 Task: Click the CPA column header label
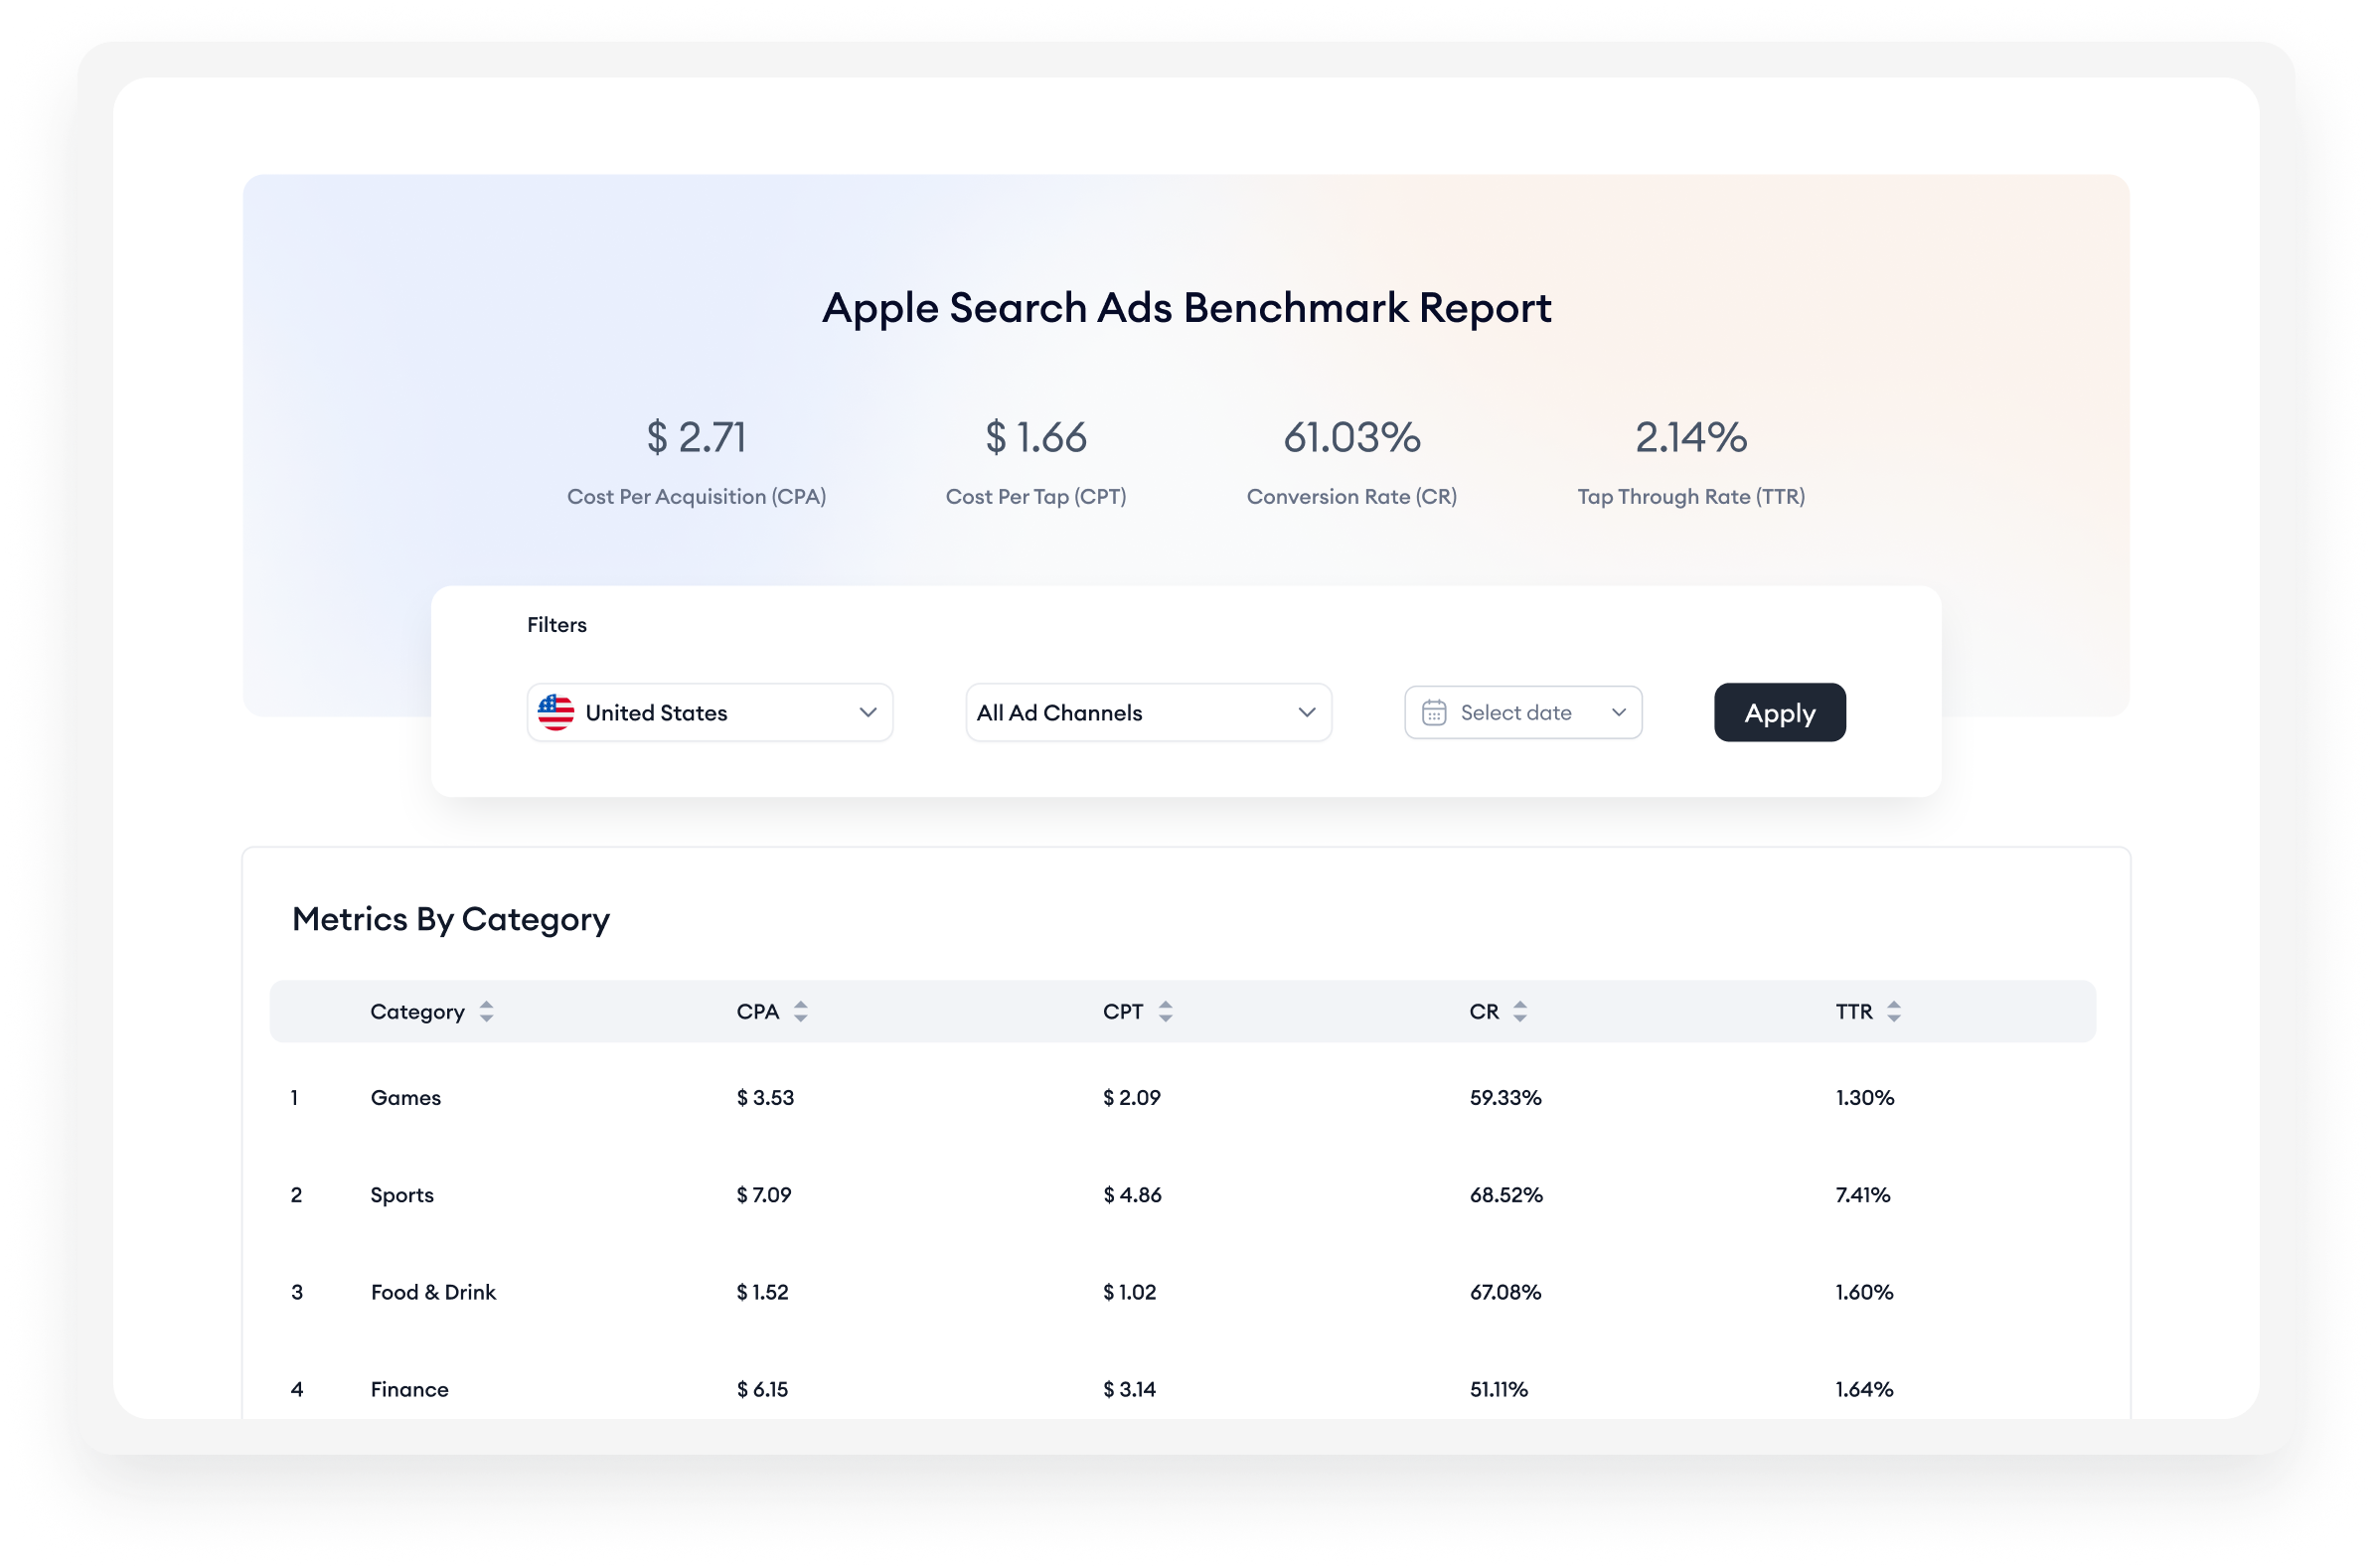(x=757, y=1011)
